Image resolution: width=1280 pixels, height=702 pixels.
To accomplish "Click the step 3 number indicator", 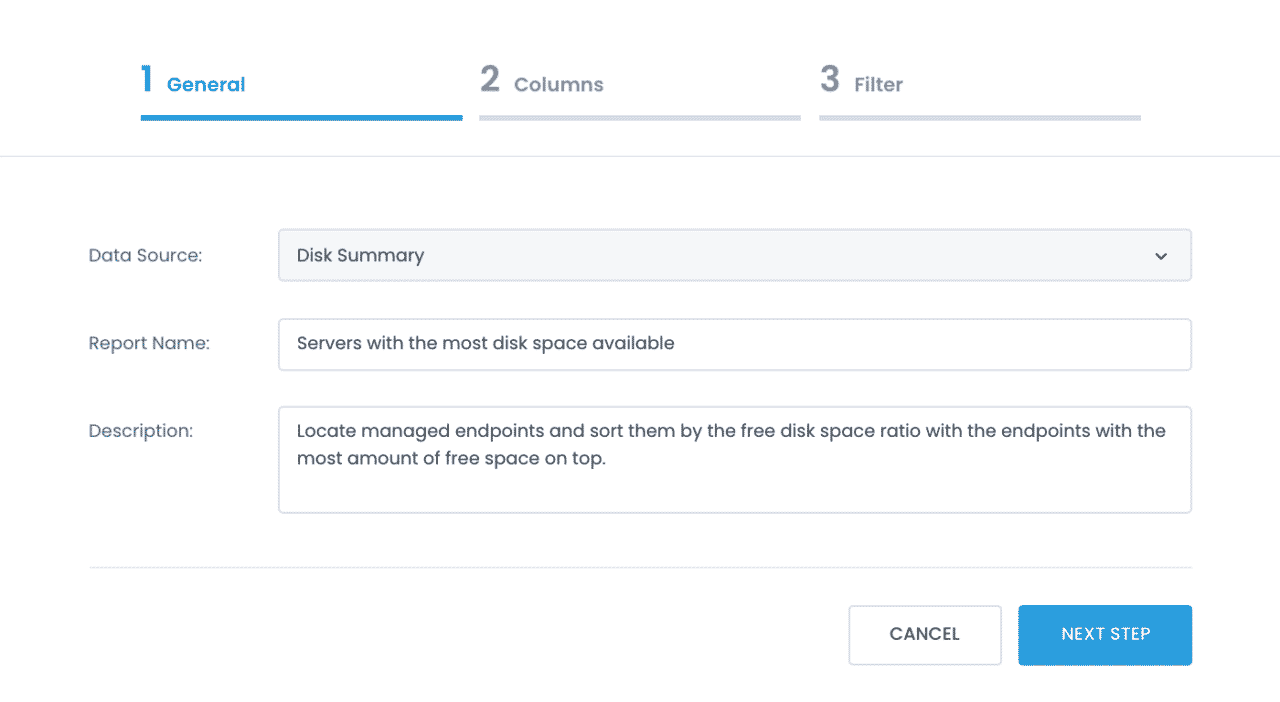I will 829,78.
